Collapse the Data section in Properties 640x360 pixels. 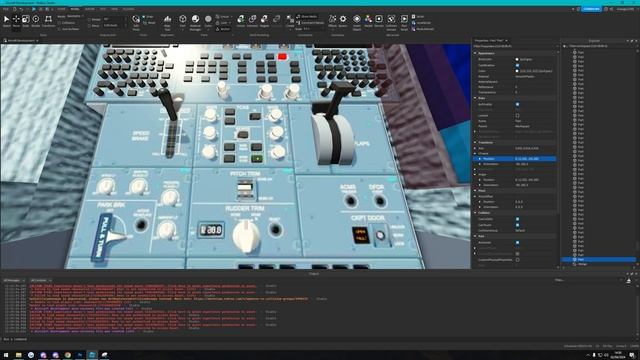(x=476, y=98)
